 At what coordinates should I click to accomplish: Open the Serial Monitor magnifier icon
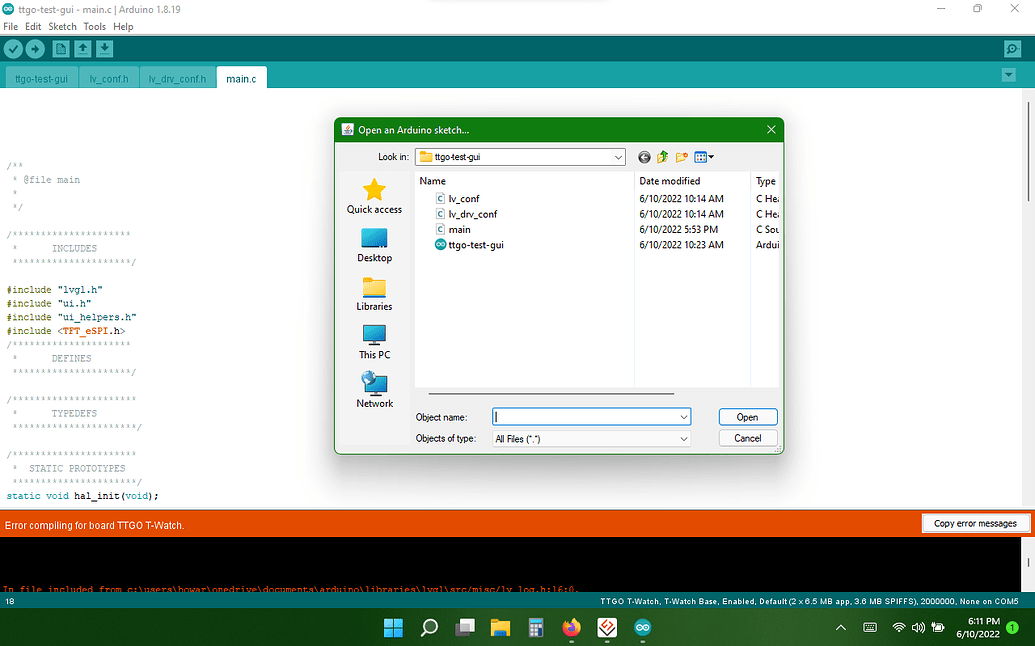click(1012, 49)
